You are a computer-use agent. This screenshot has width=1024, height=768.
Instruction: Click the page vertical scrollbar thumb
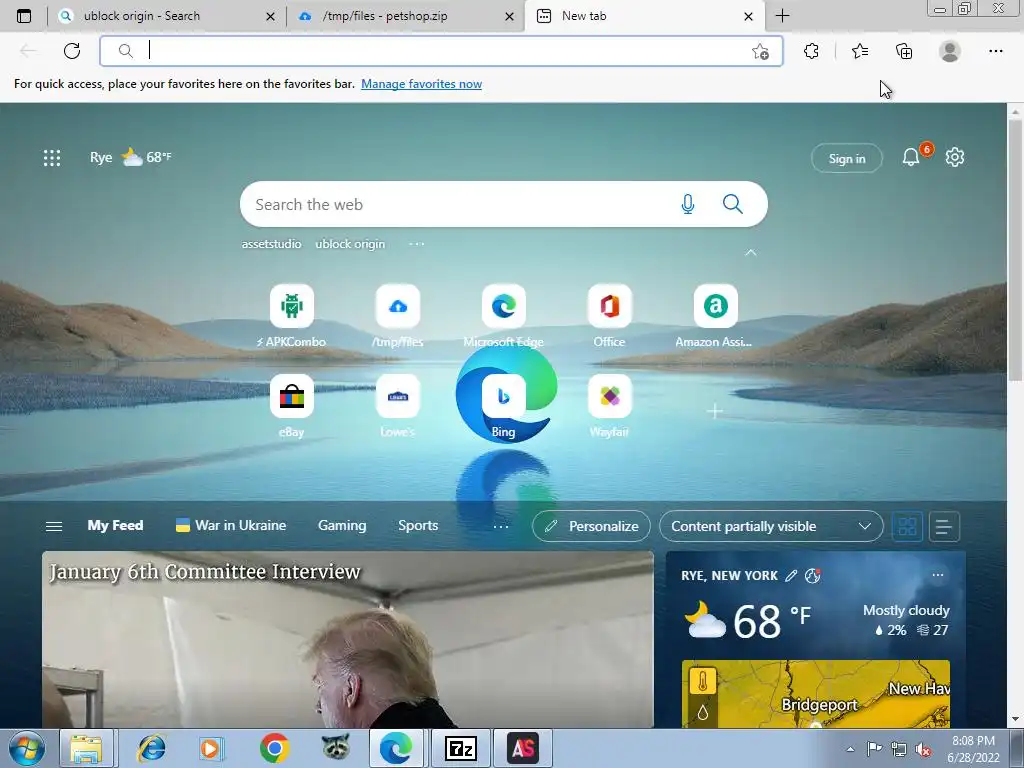point(1015,251)
